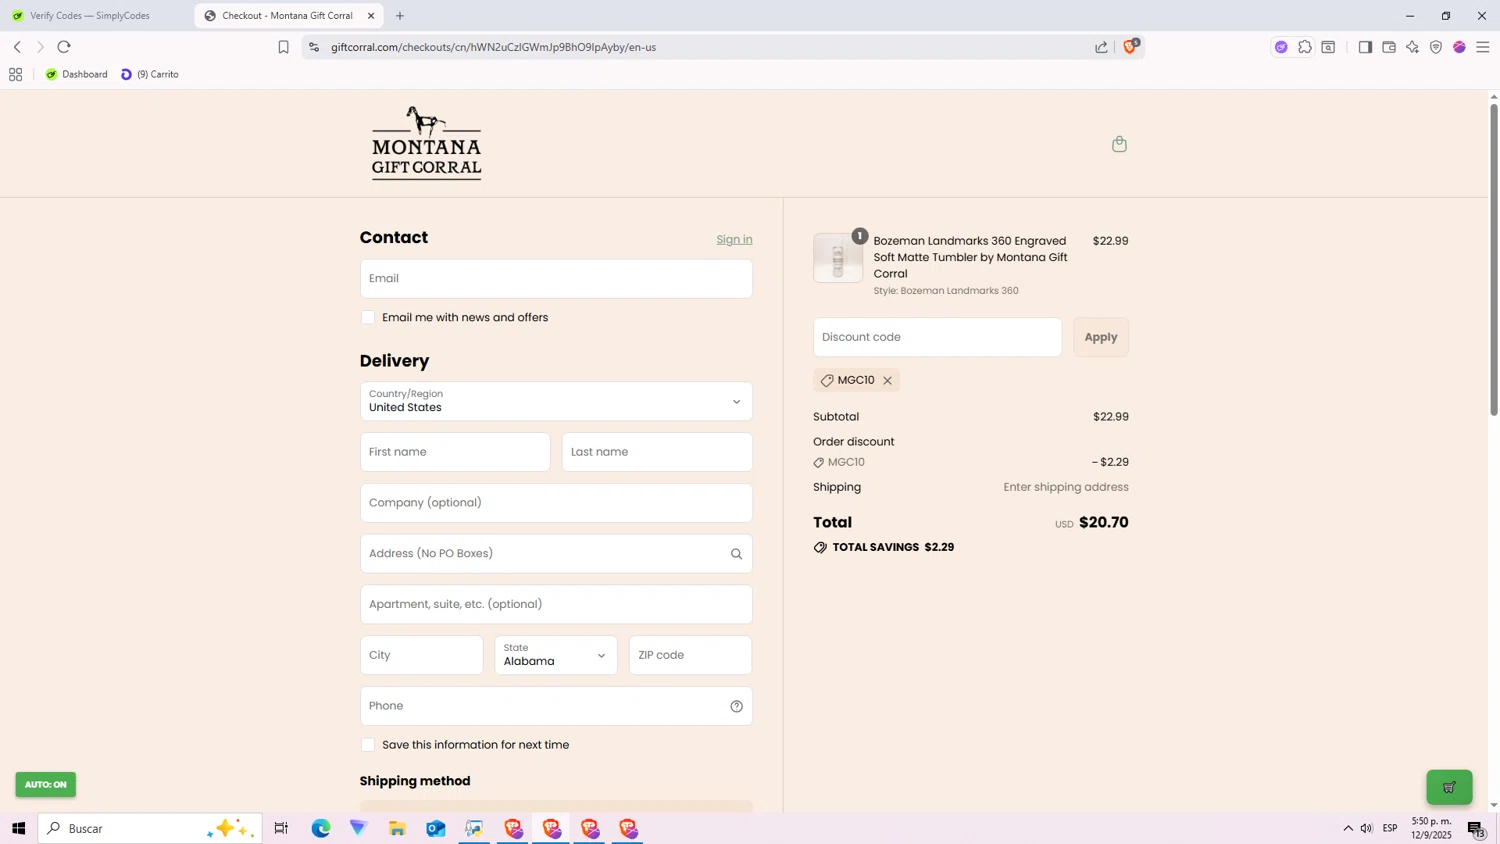Expand the Country/Region dropdown
The width and height of the screenshot is (1500, 844).
(x=556, y=401)
